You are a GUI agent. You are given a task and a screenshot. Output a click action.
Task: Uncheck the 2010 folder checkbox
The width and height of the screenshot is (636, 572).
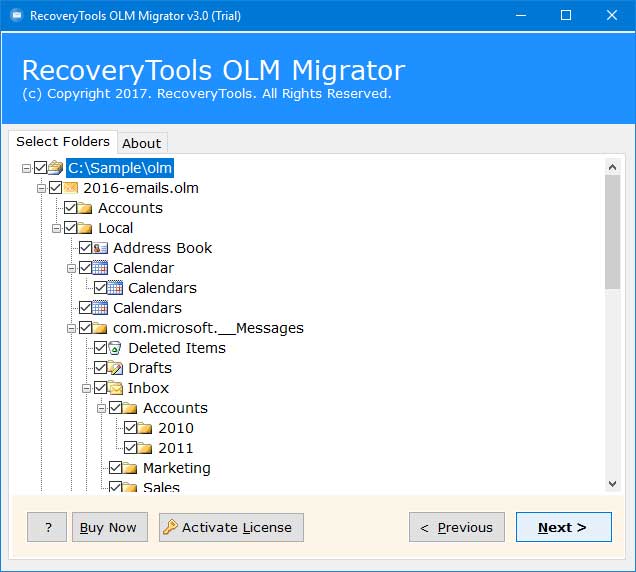tap(130, 428)
